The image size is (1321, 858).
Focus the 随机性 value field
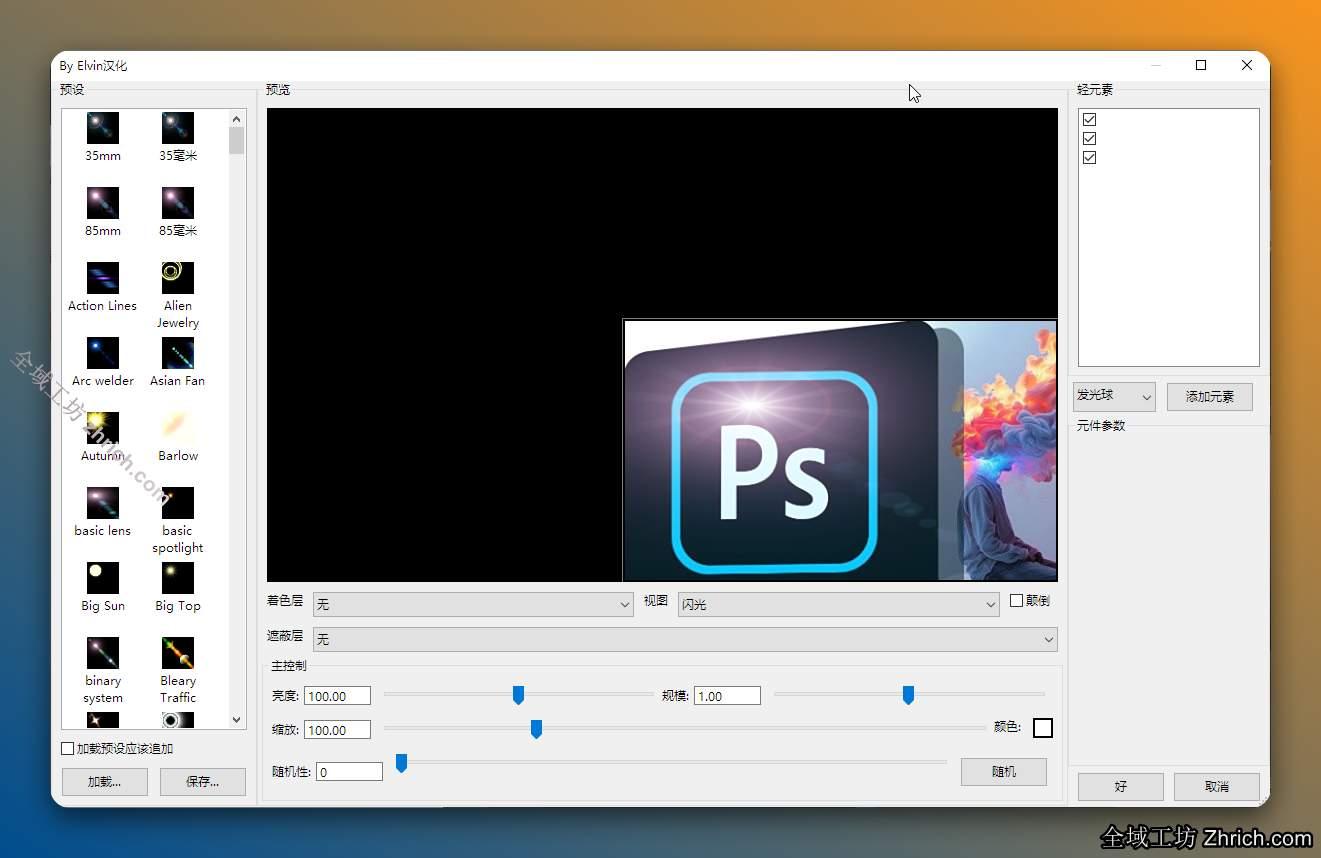pyautogui.click(x=349, y=772)
